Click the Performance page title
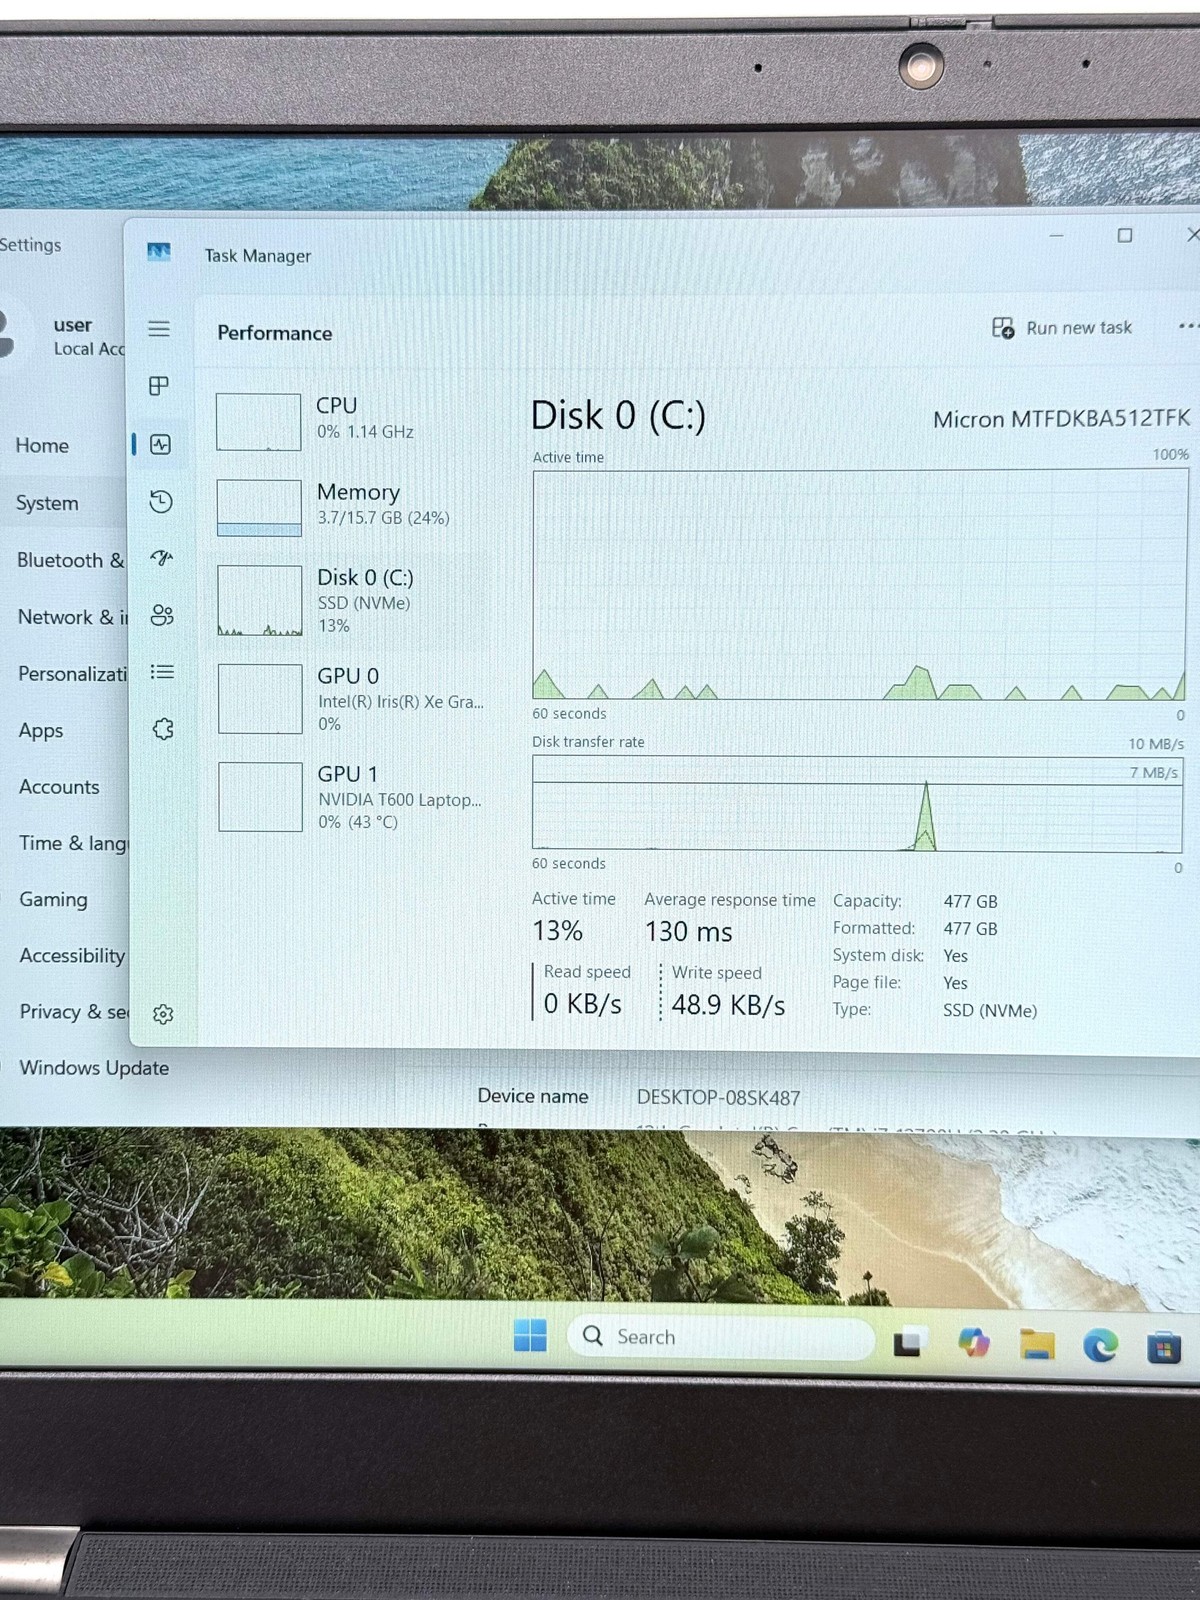Viewport: 1200px width, 1600px height. coord(275,333)
